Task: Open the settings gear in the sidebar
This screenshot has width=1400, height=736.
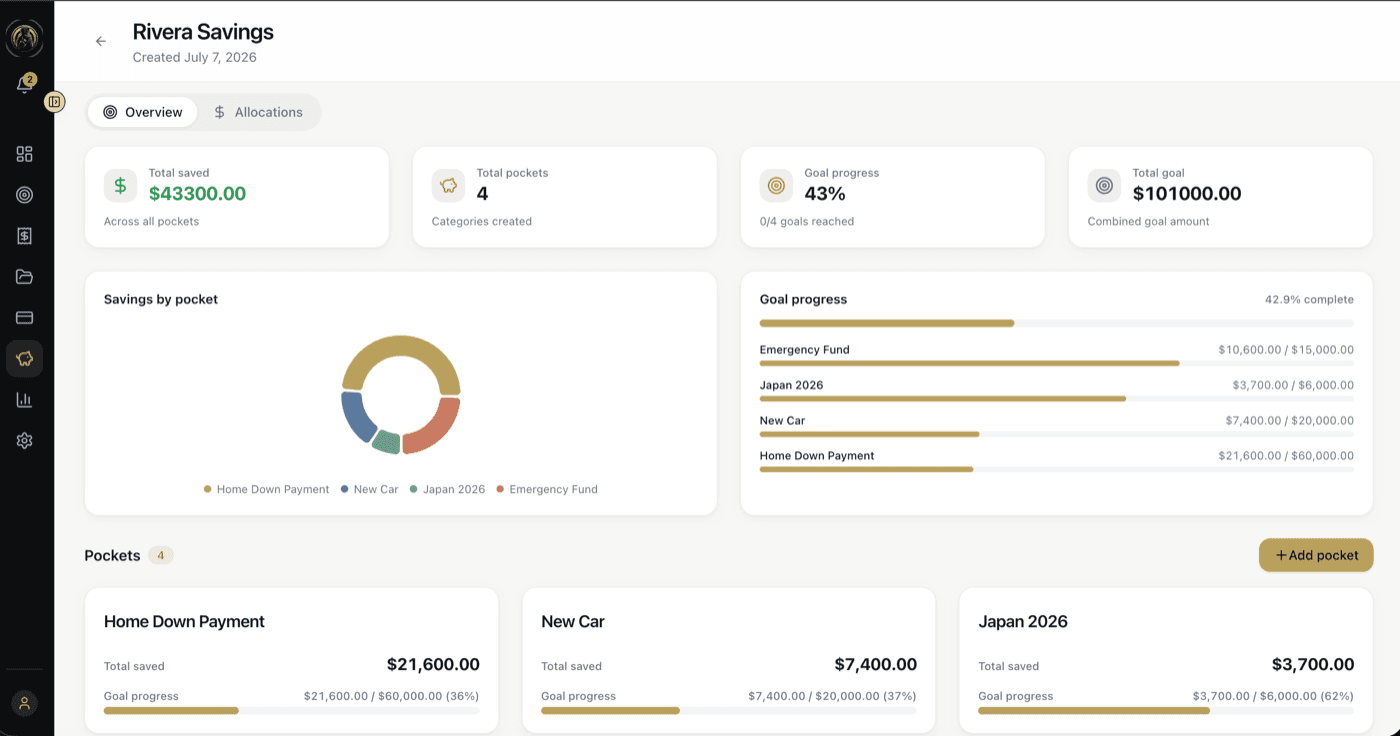Action: coord(24,441)
